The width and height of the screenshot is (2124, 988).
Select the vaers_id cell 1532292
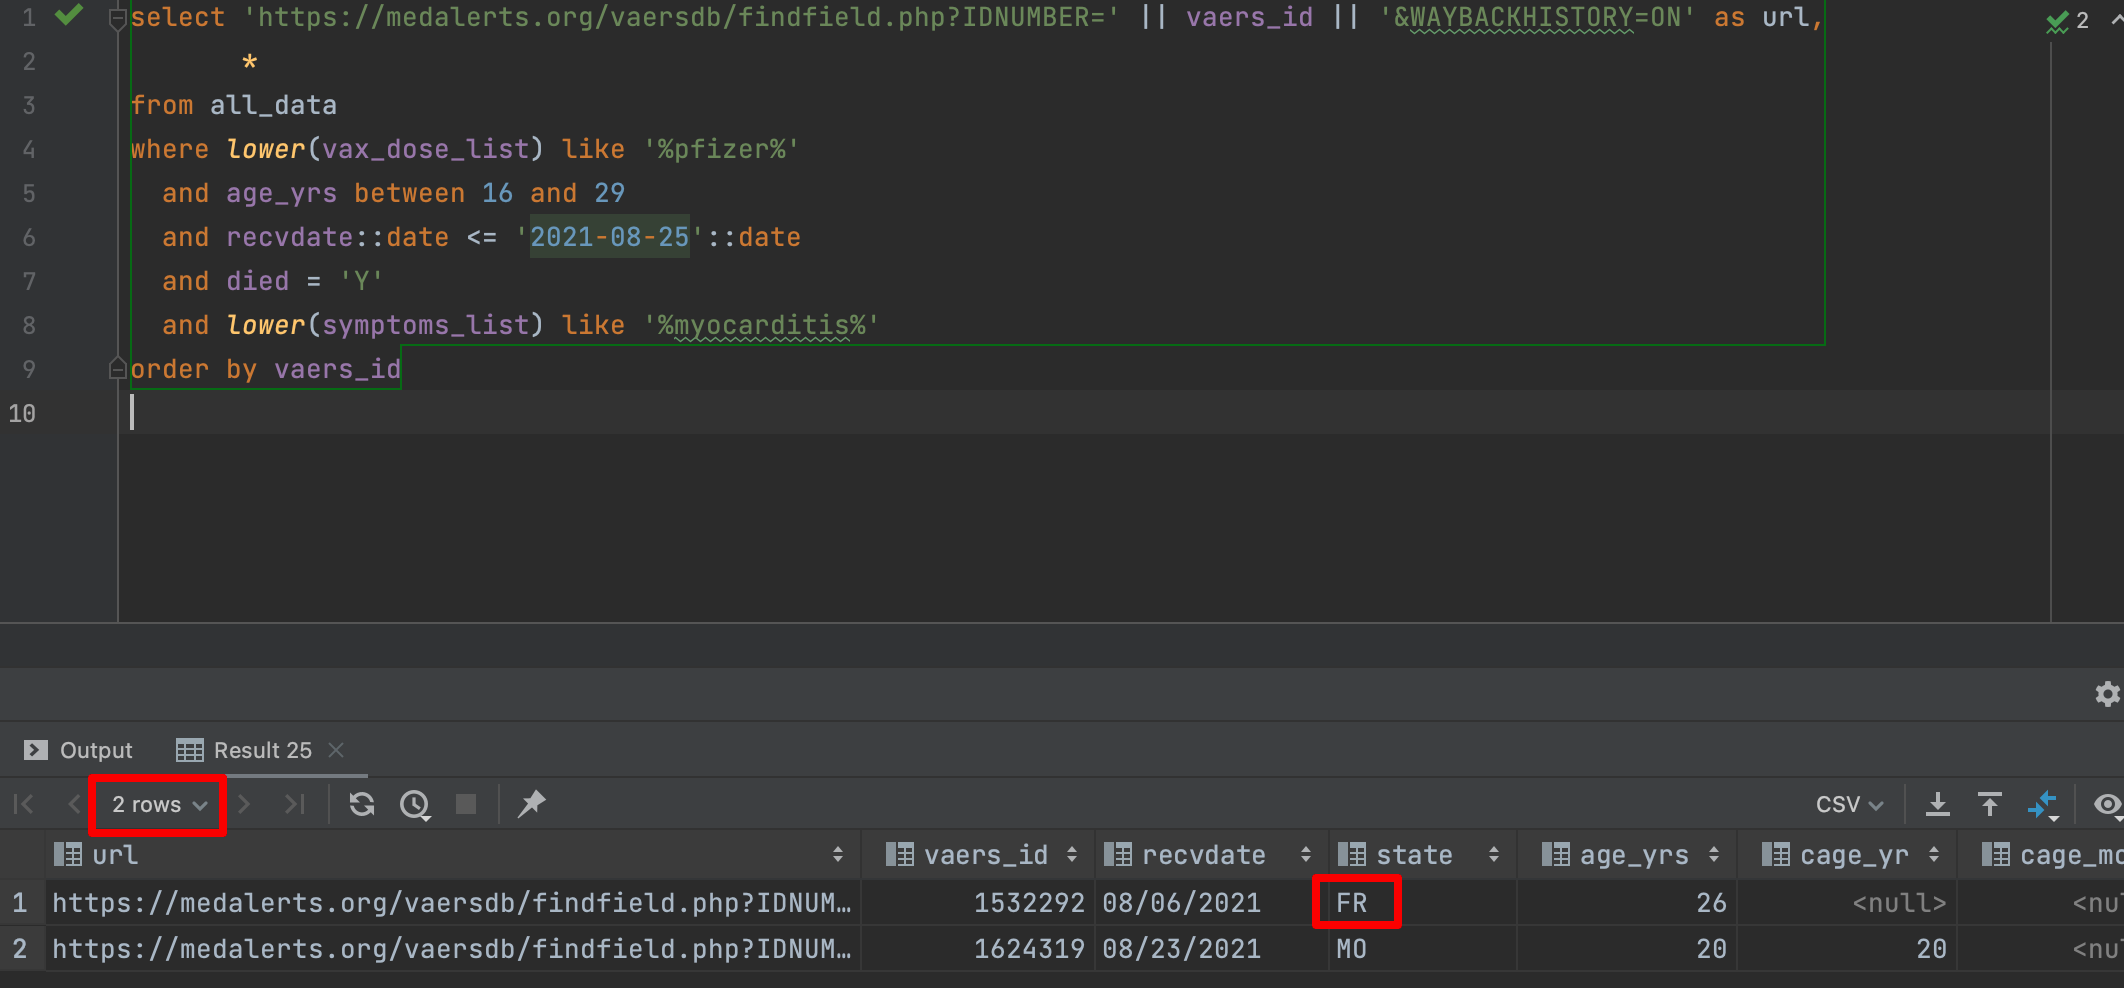coord(978,903)
